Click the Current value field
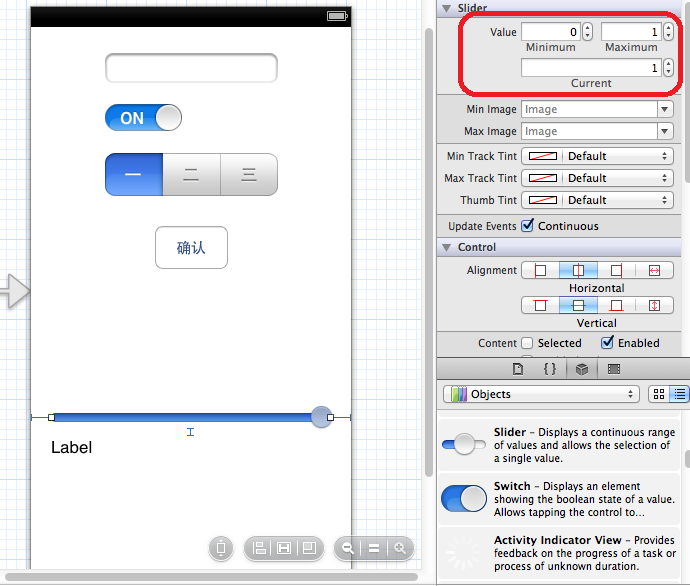Viewport: 690px width, 586px height. (x=591, y=67)
